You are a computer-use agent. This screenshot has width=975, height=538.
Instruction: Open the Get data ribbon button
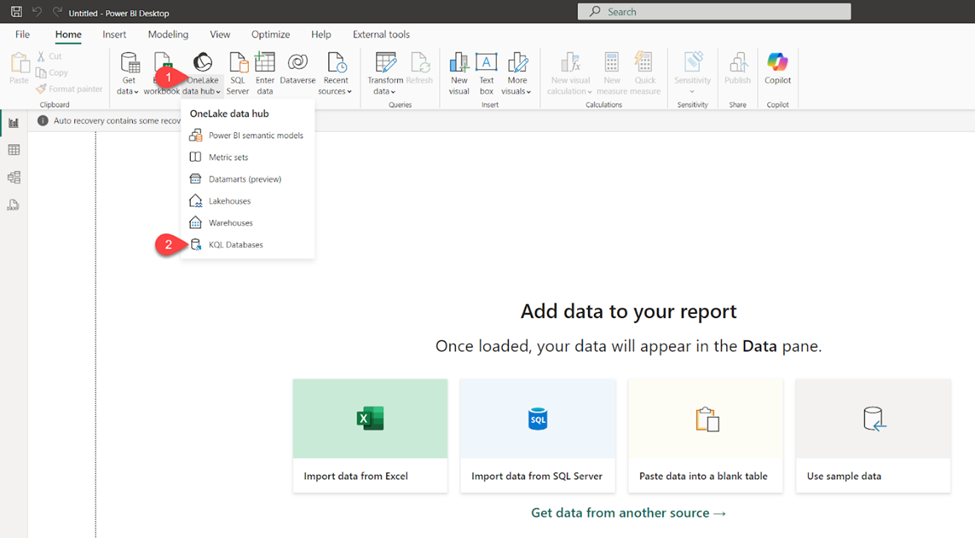tap(129, 73)
